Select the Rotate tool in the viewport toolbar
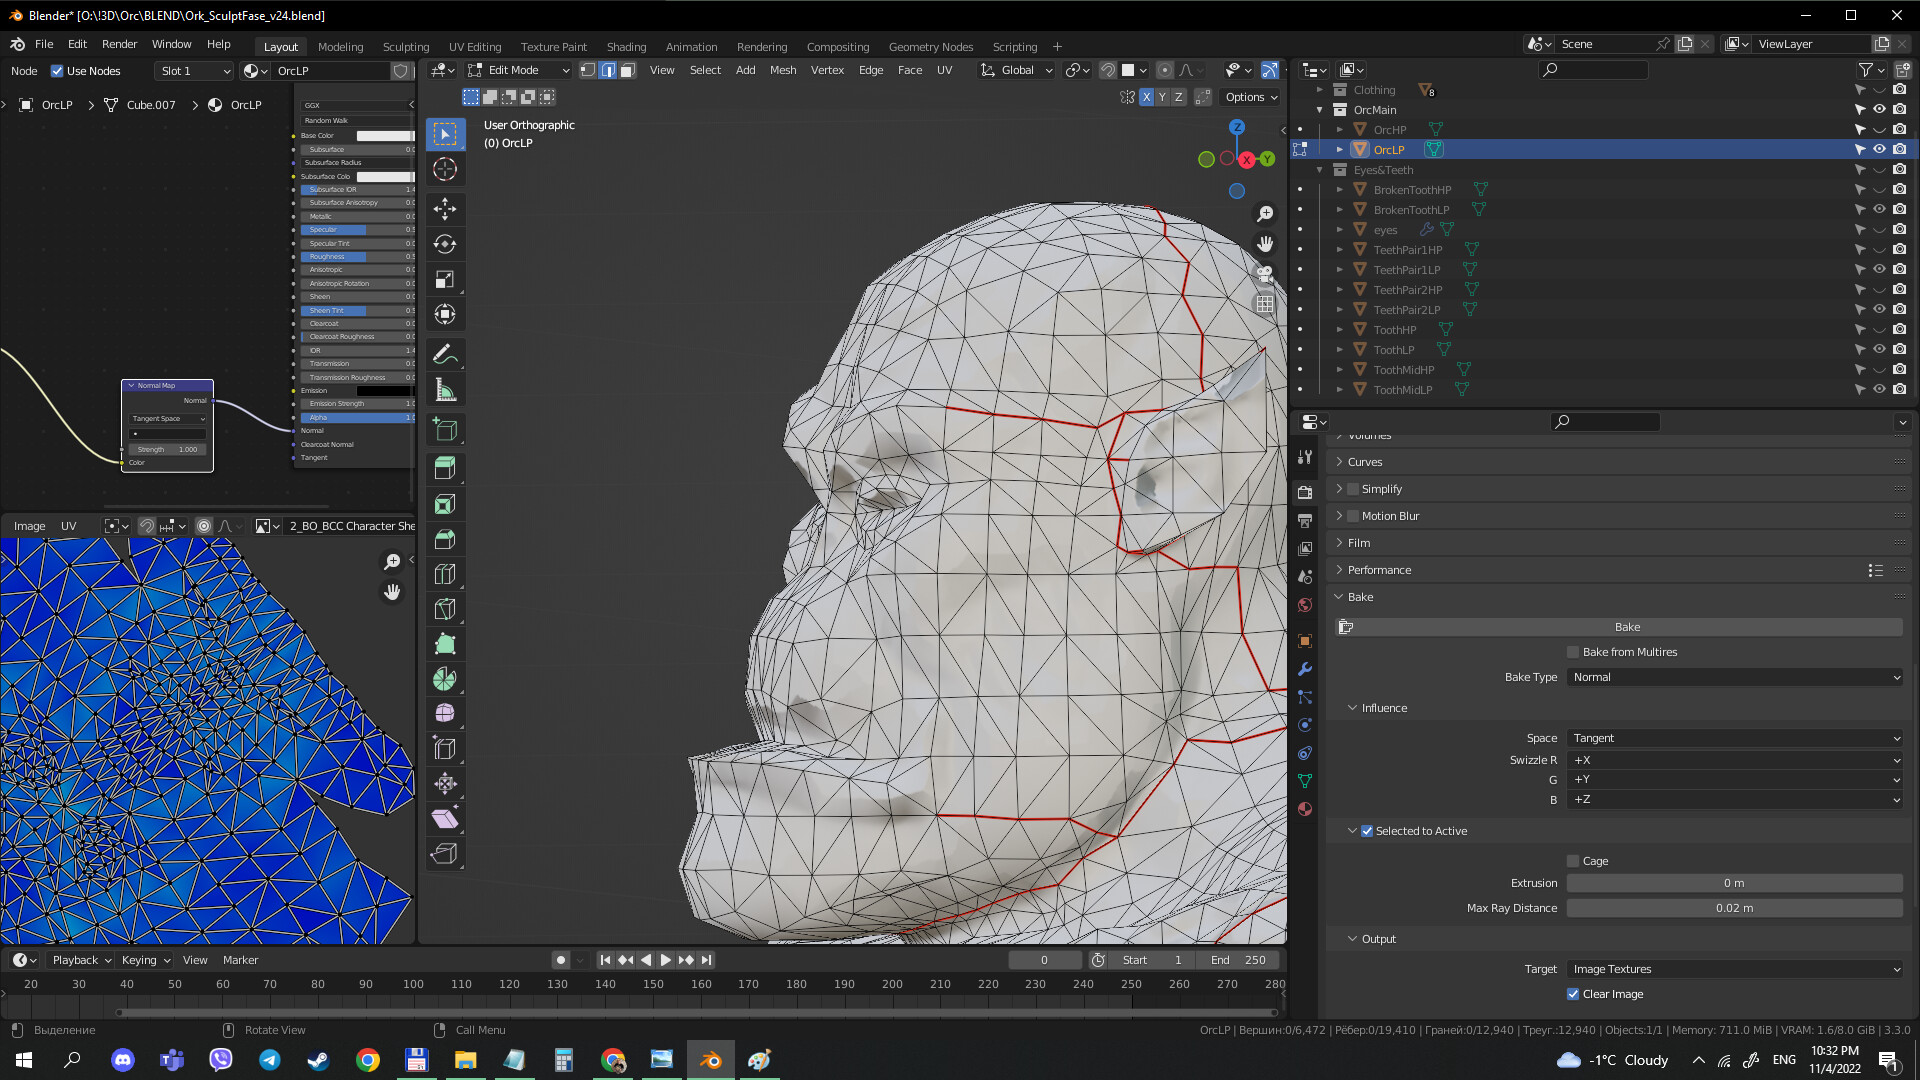 point(445,242)
